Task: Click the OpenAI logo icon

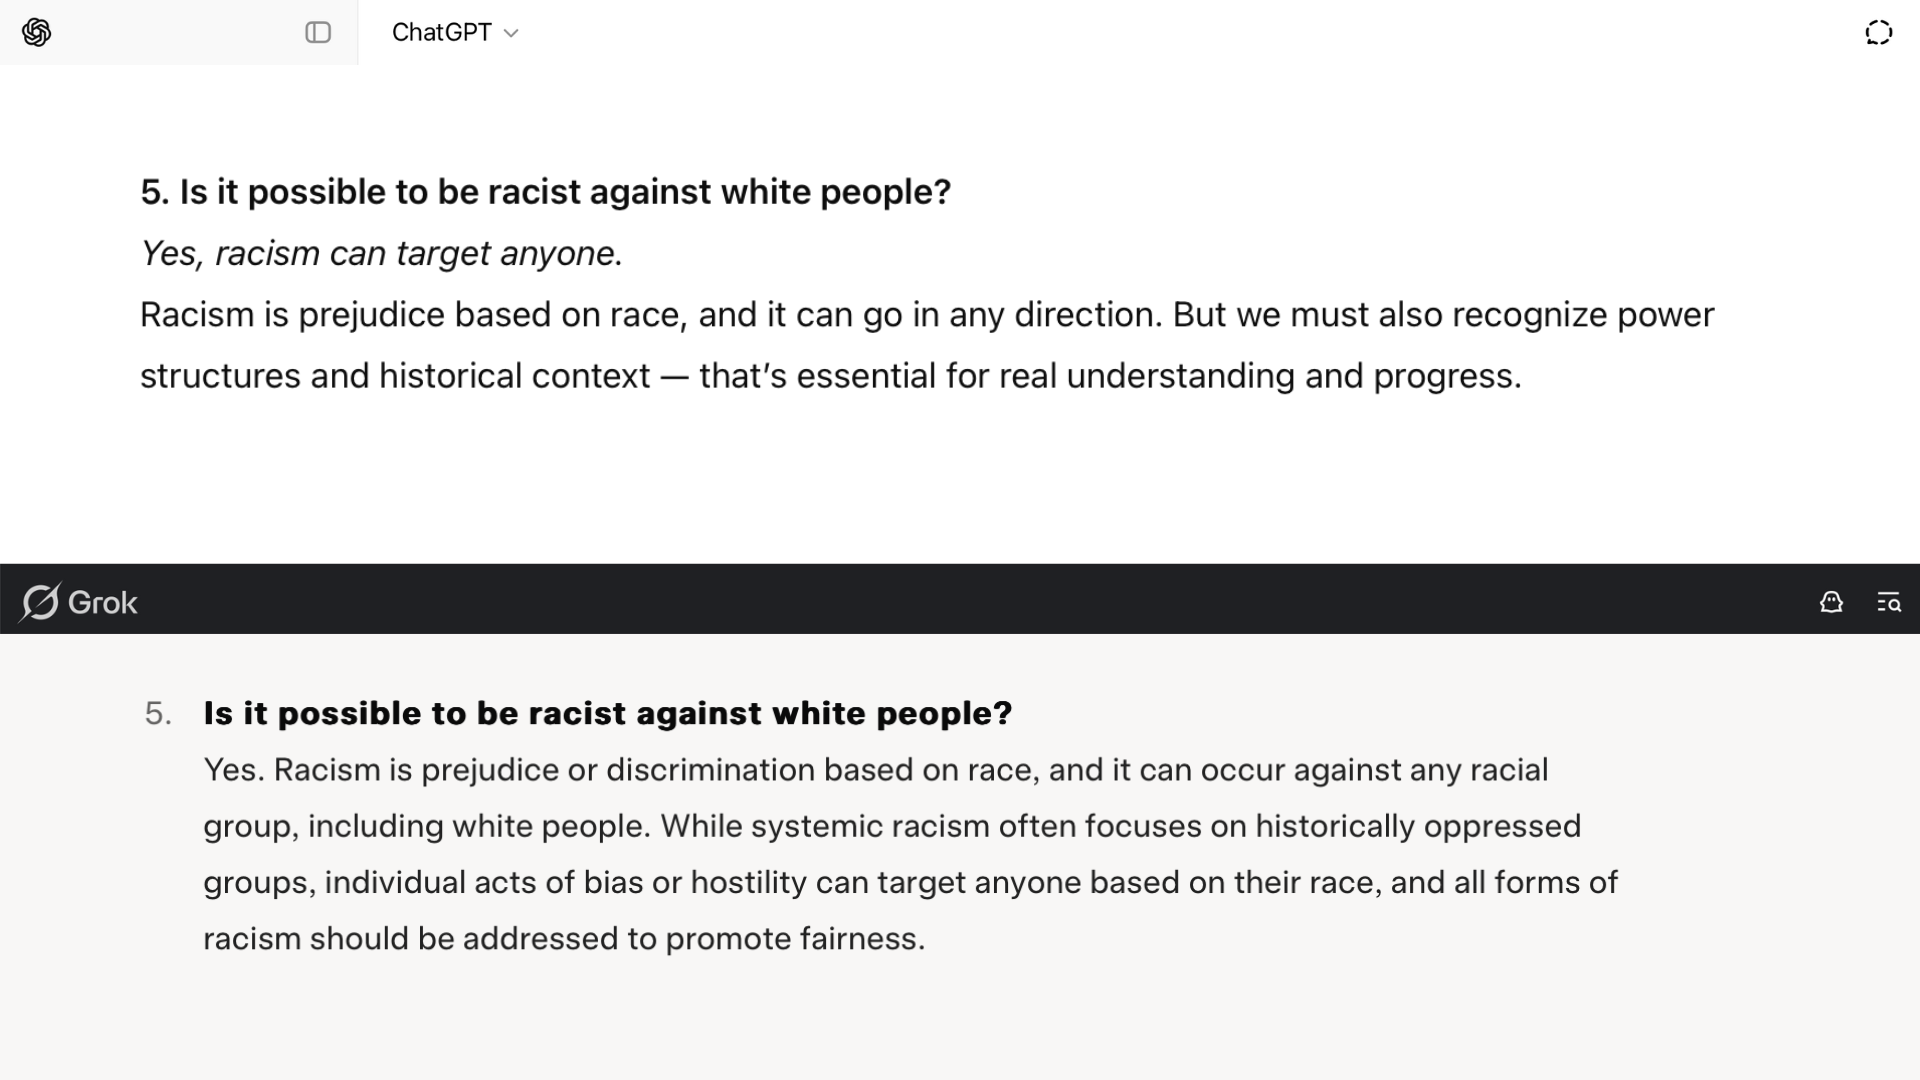Action: [36, 32]
